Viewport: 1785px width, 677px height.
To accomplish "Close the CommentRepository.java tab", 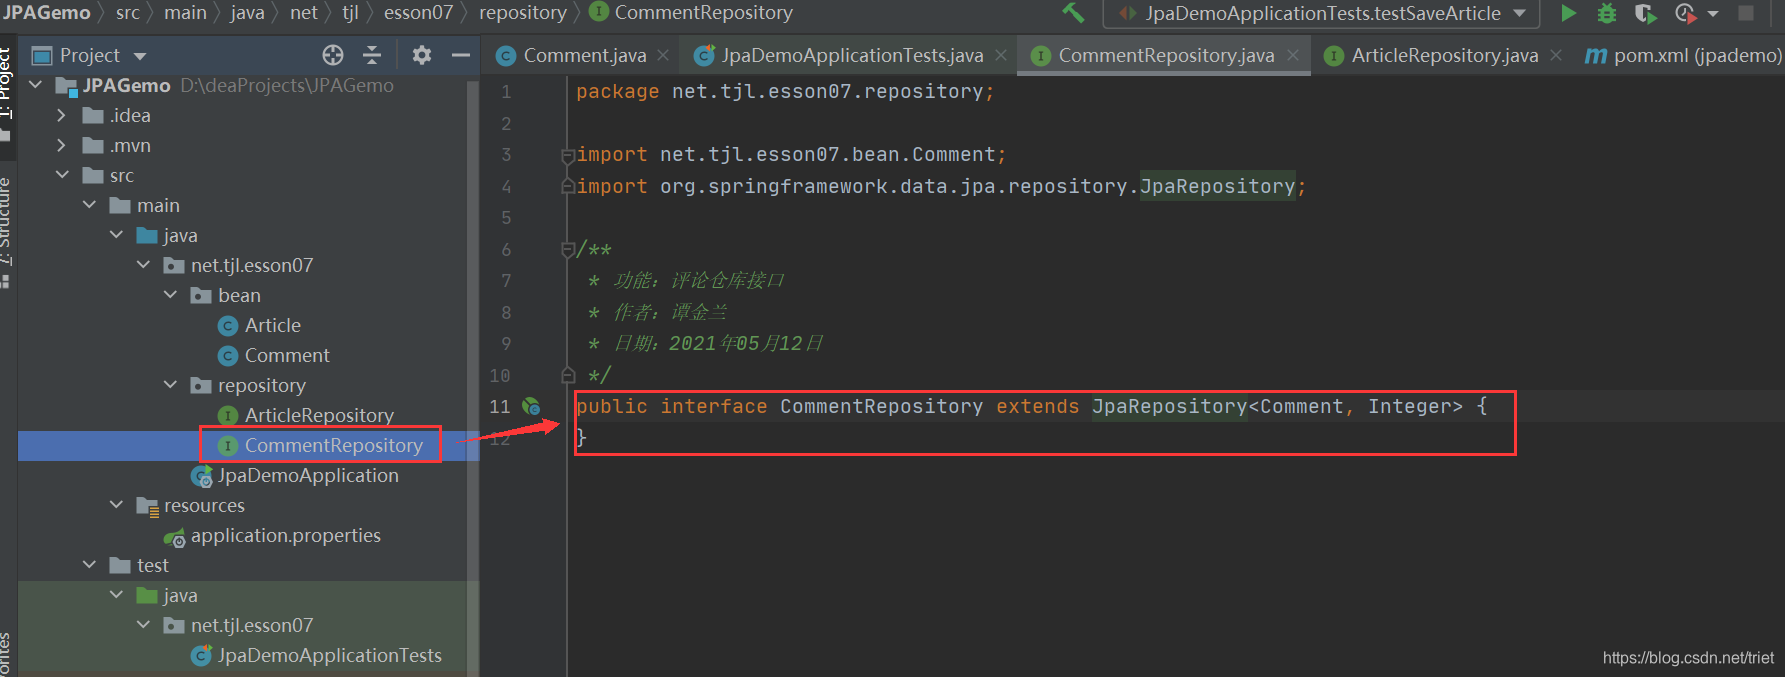I will (x=1293, y=56).
